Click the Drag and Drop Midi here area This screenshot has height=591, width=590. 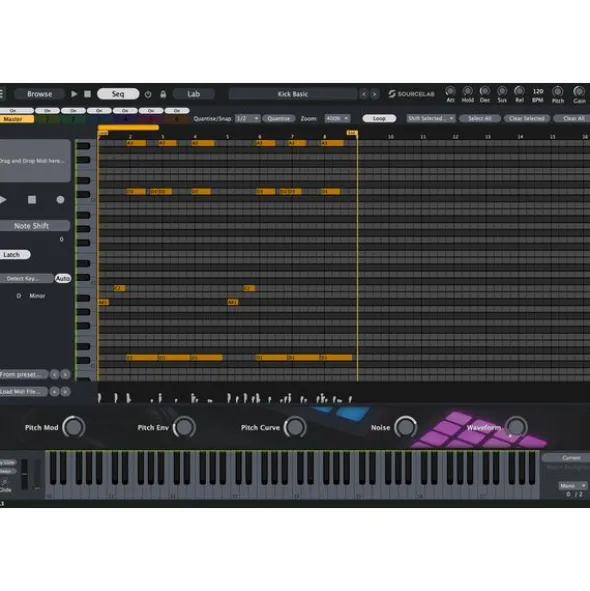coord(35,161)
